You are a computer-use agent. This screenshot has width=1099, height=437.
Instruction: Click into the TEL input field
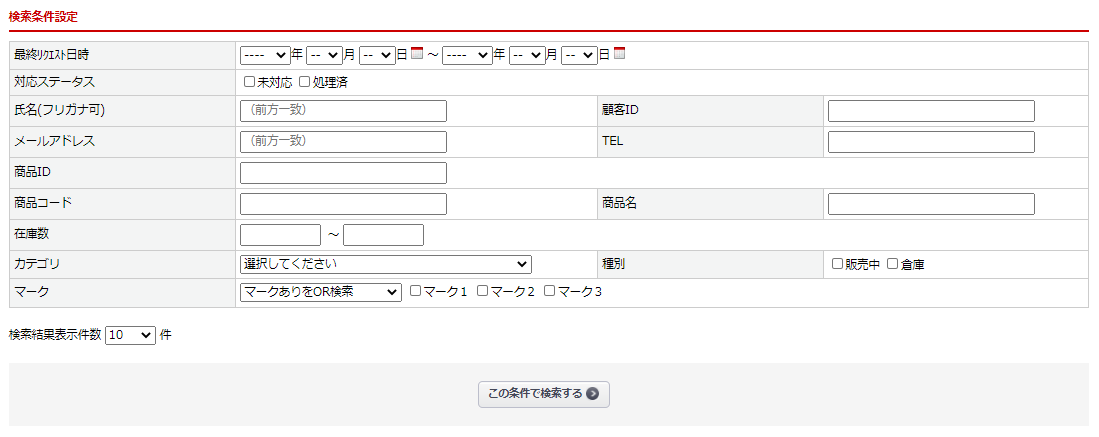931,142
